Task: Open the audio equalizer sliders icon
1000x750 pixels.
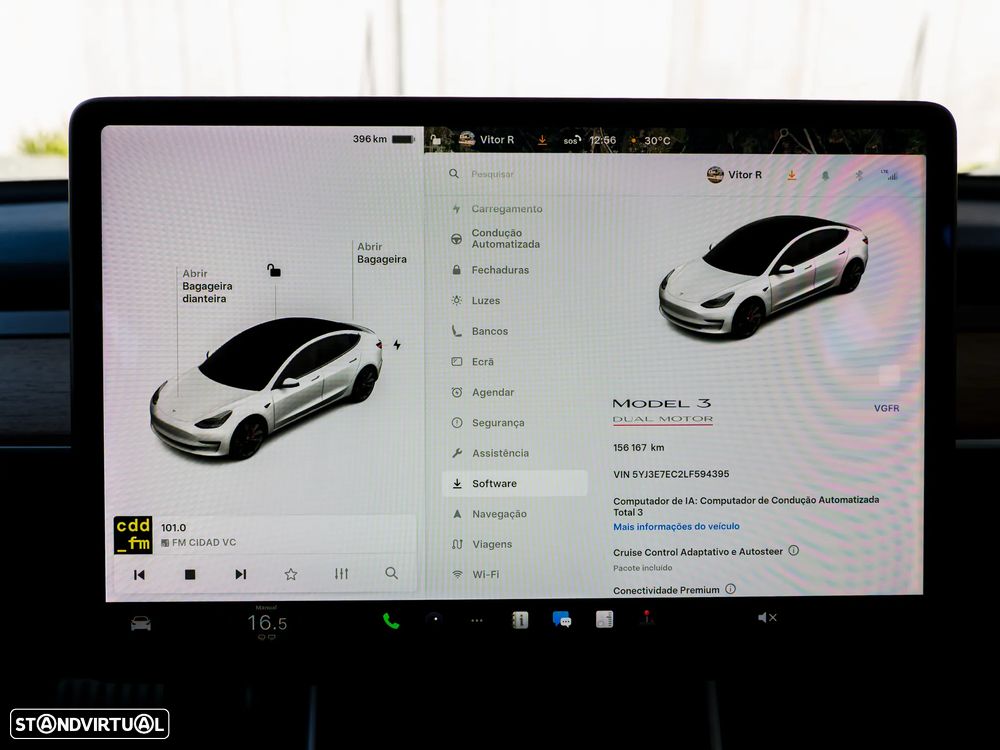Action: click(341, 574)
